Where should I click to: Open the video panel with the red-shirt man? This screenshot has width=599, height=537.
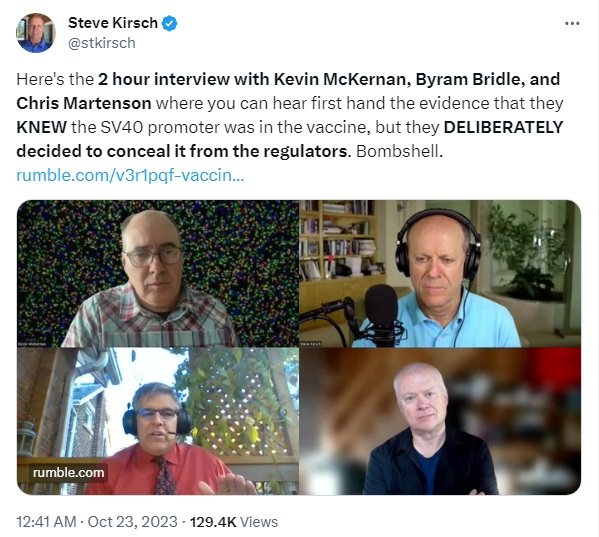158,421
